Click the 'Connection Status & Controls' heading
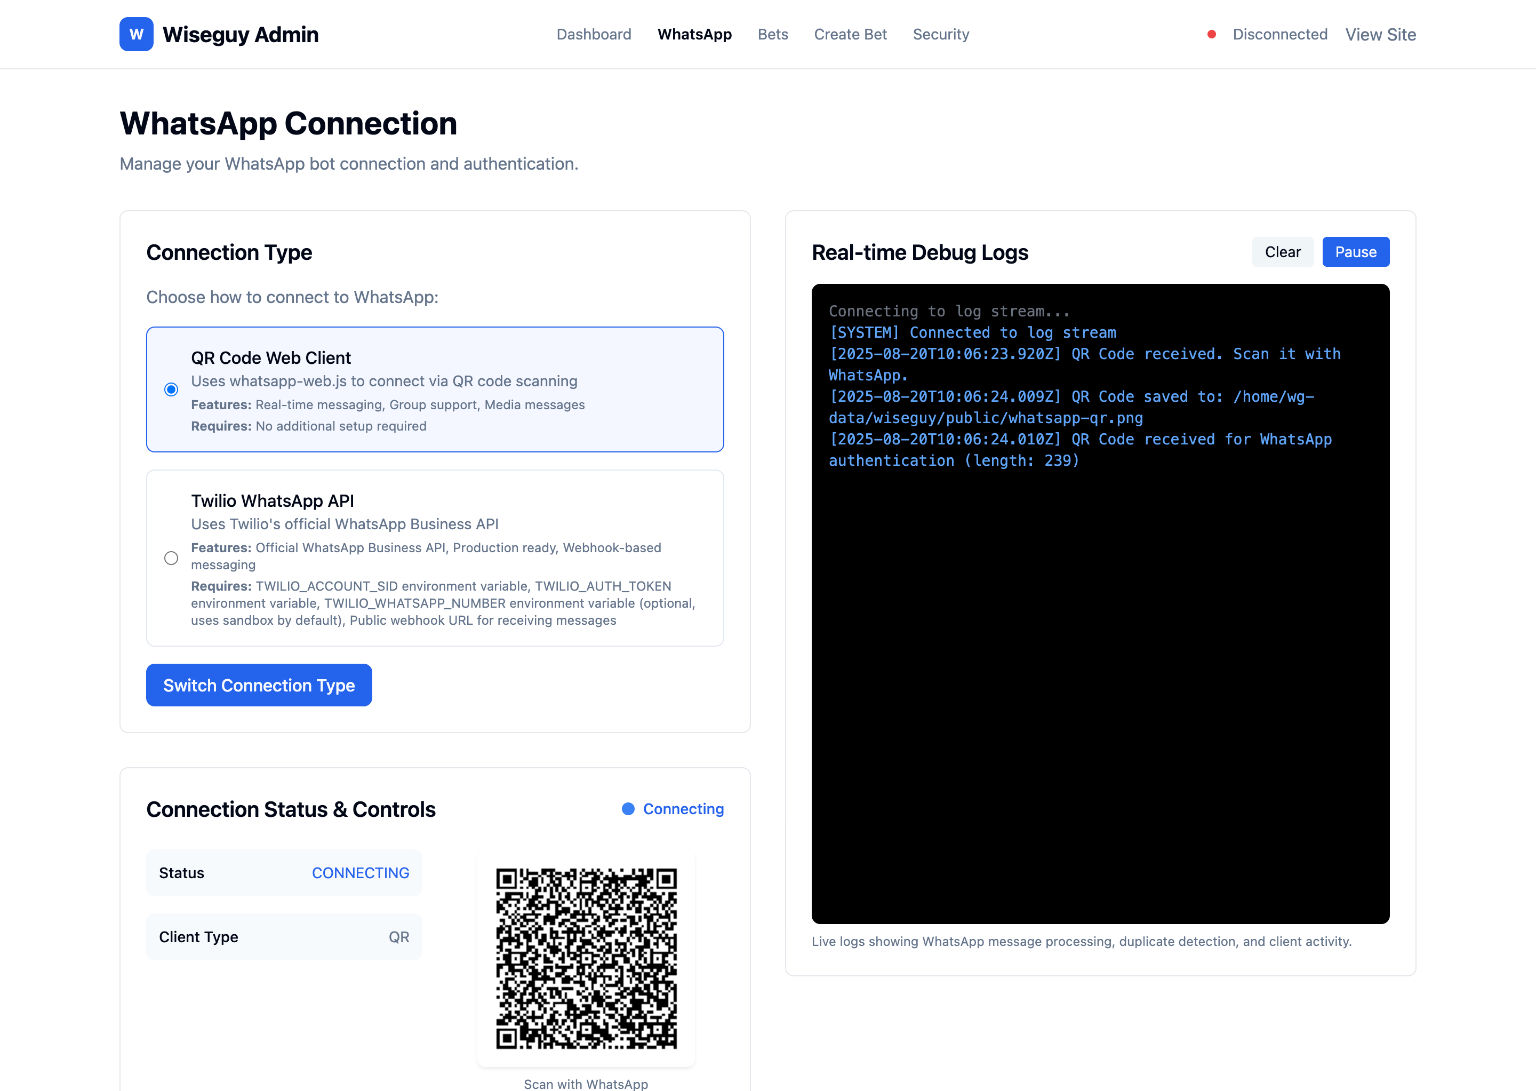 pos(291,809)
